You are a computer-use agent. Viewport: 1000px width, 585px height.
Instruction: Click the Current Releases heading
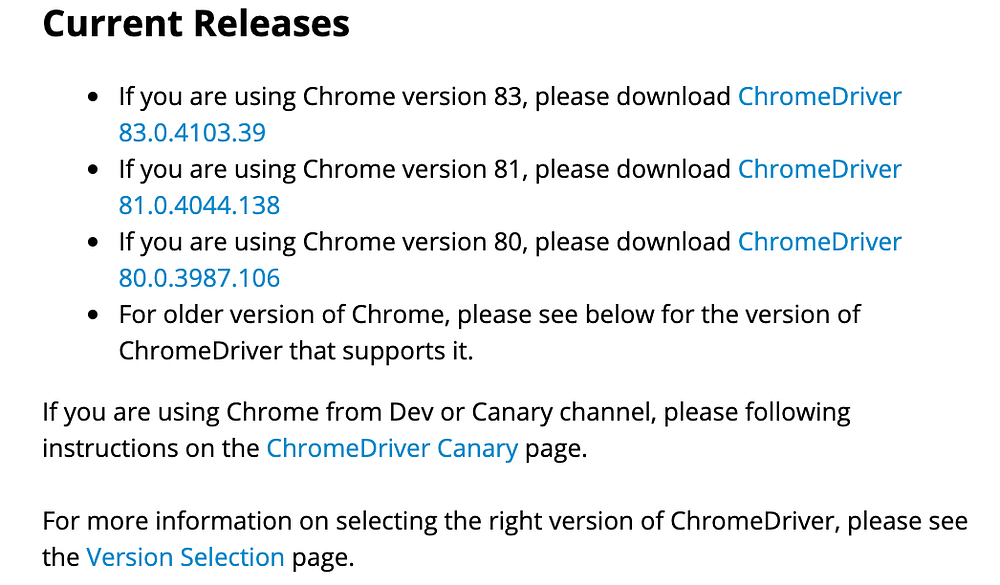coord(196,24)
